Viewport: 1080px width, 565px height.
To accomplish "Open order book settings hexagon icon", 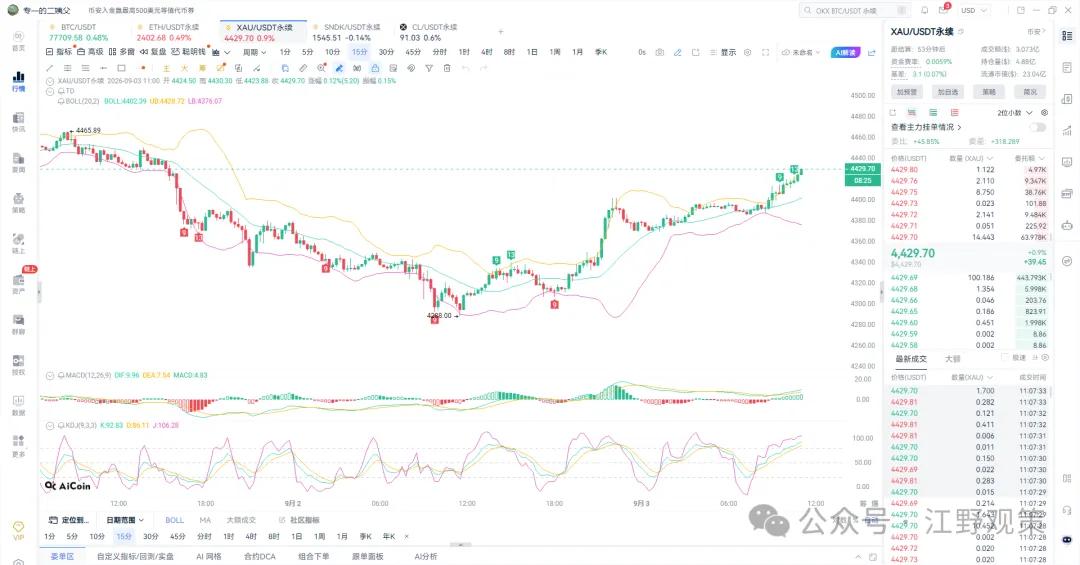I will pos(1044,113).
